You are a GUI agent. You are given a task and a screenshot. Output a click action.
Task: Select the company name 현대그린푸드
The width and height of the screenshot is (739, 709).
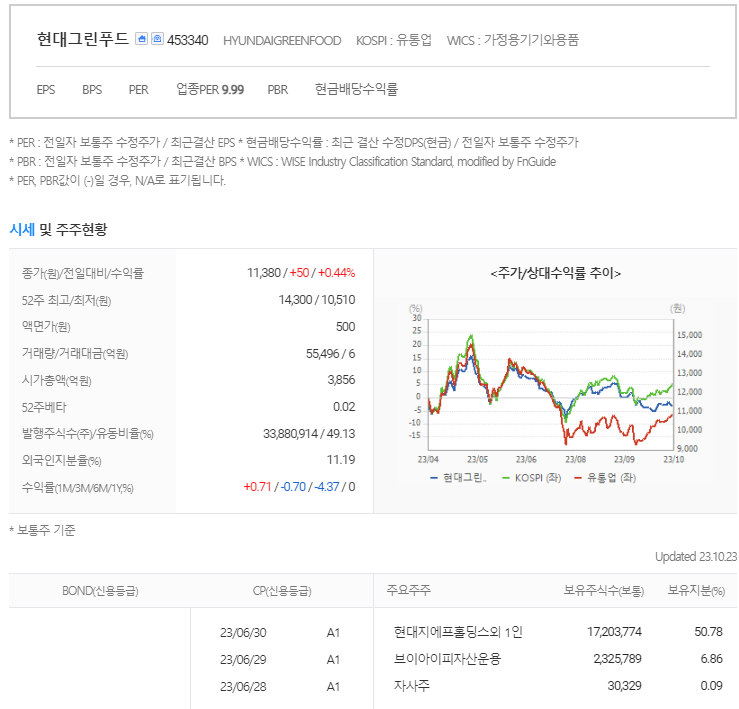[x=82, y=39]
